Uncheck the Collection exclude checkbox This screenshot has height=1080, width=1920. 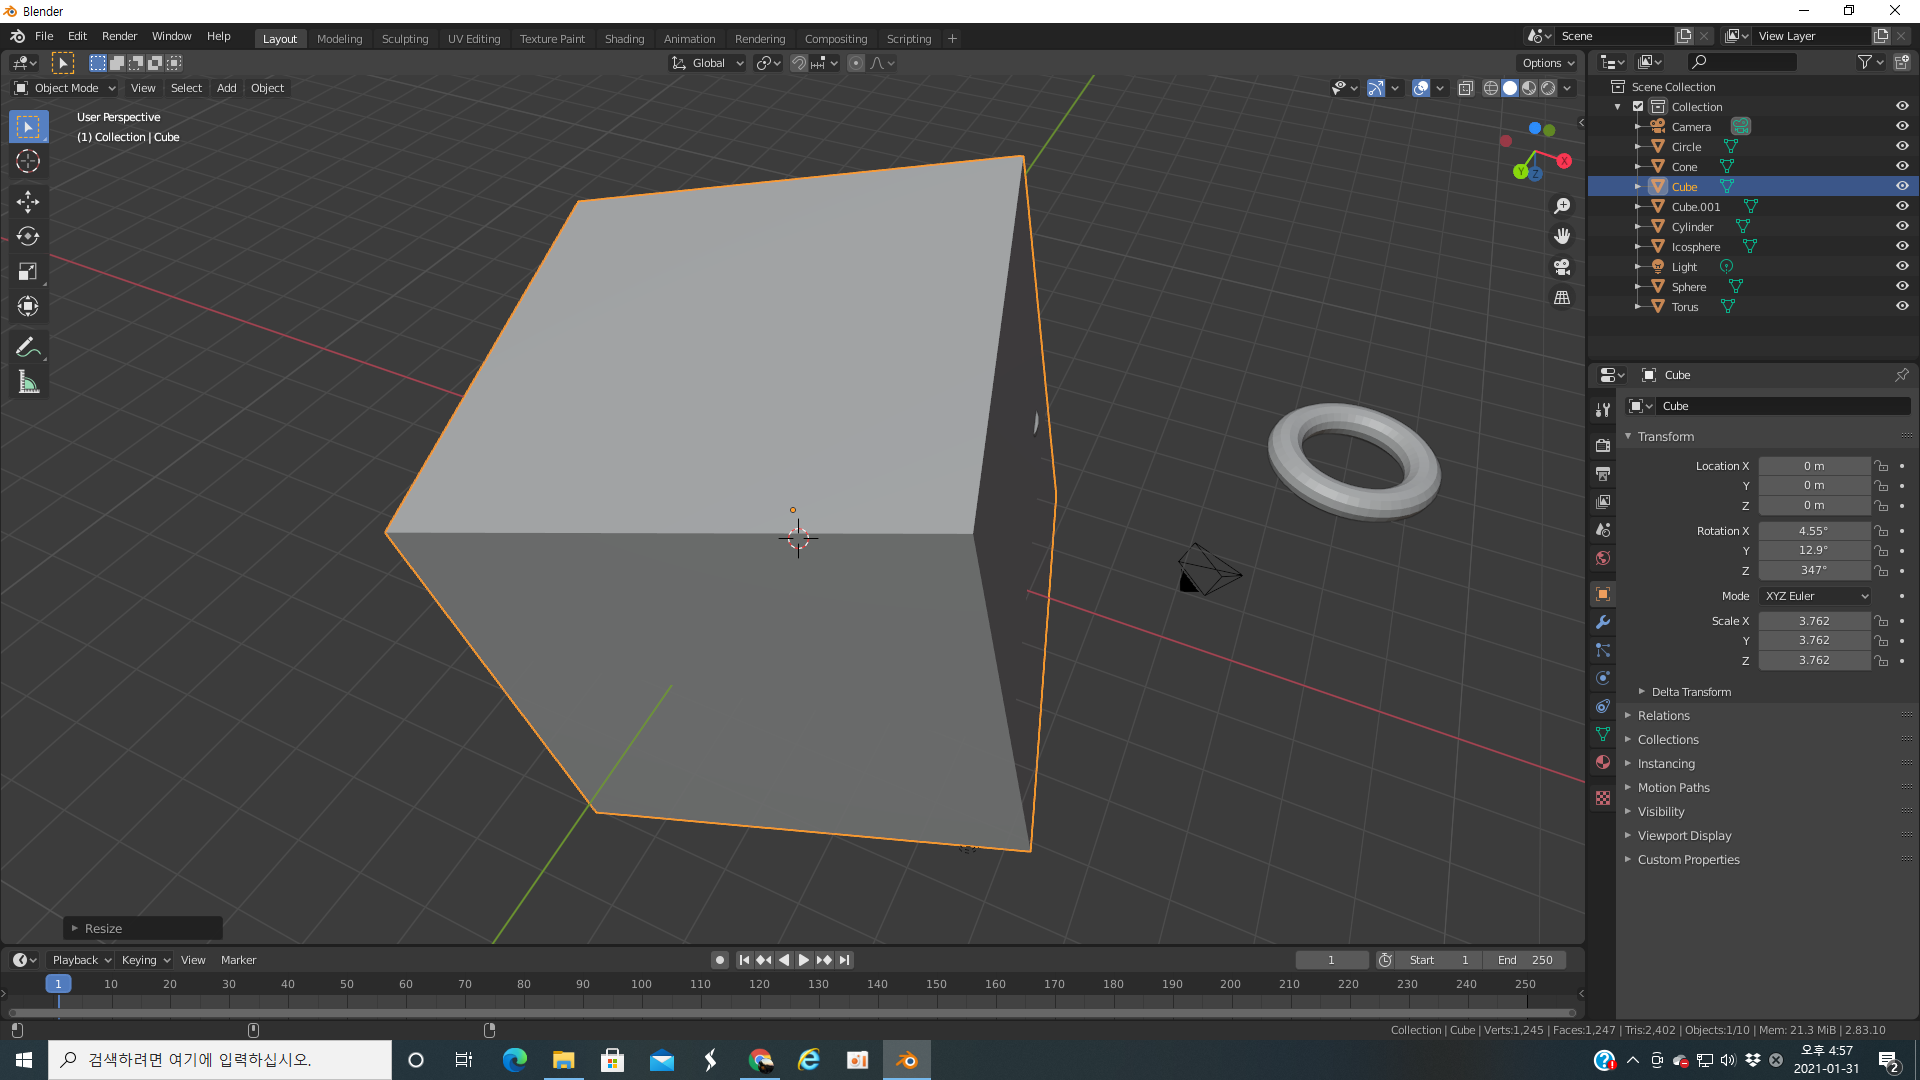coord(1638,107)
